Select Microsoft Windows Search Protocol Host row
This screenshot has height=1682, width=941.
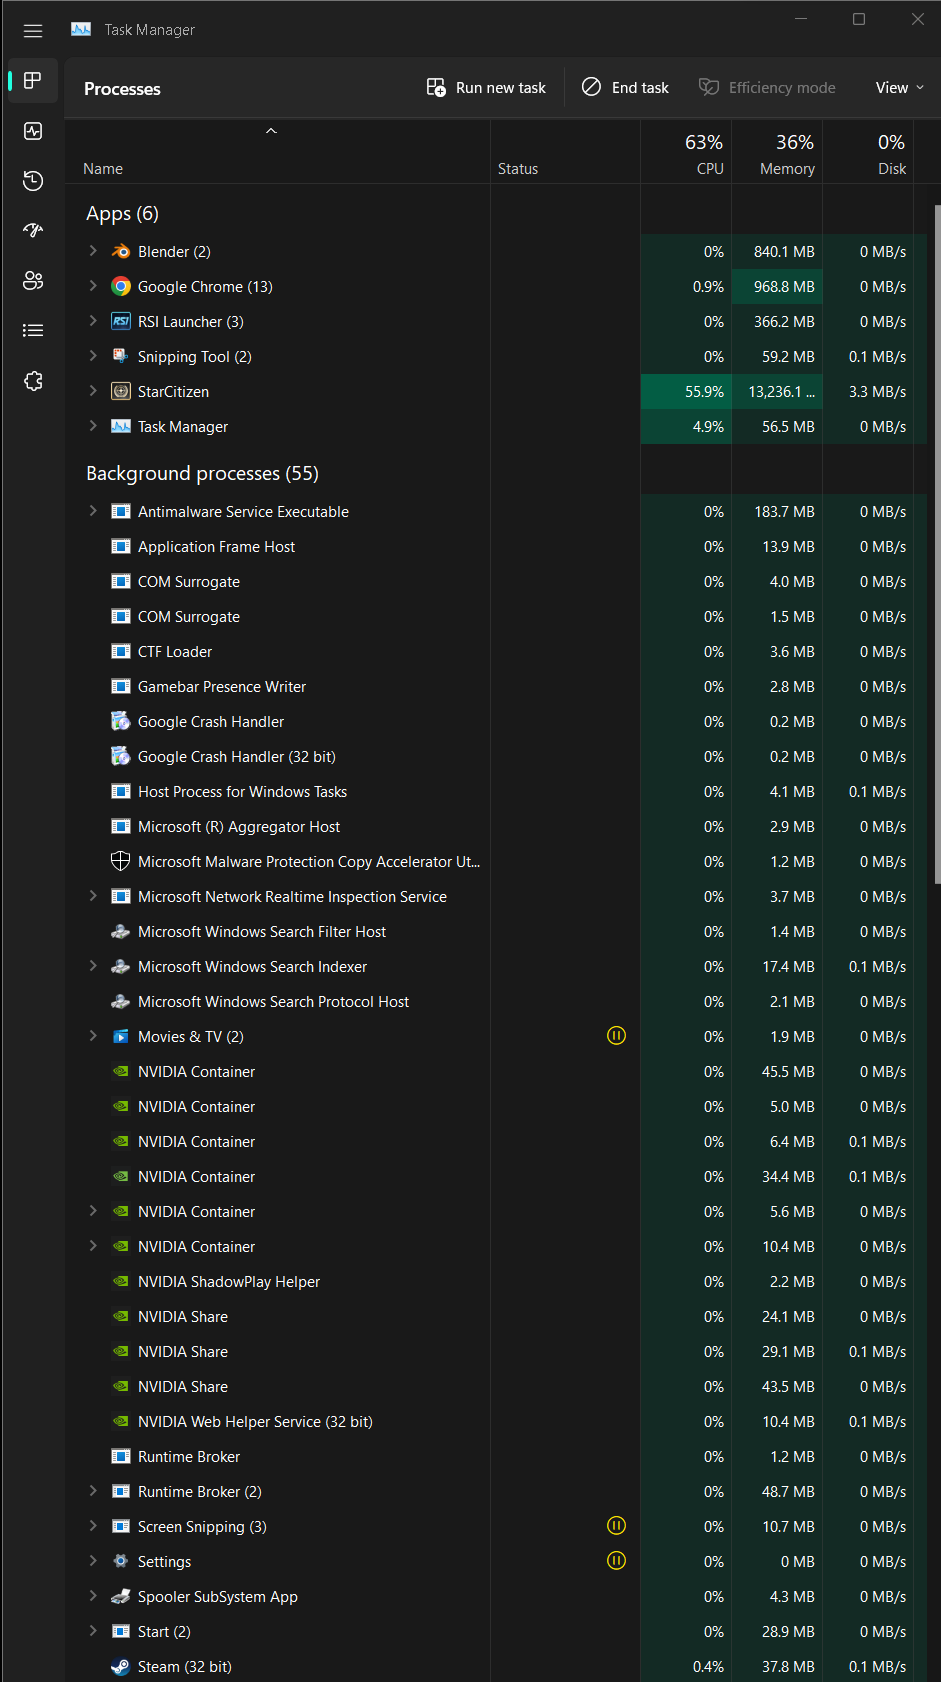[496, 1001]
